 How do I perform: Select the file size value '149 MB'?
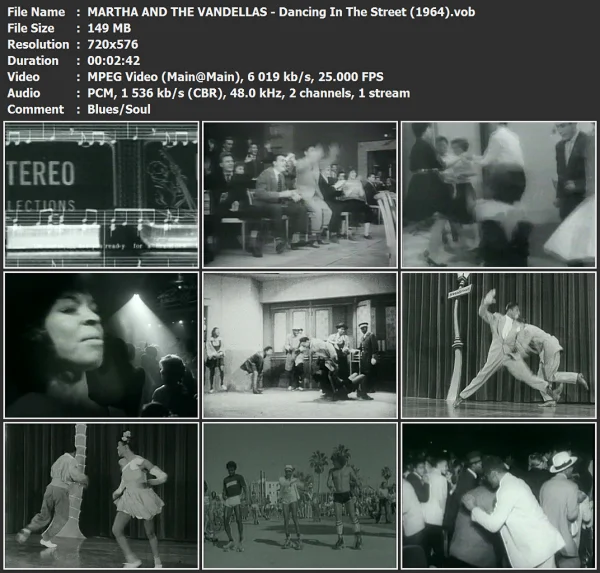[x=109, y=28]
